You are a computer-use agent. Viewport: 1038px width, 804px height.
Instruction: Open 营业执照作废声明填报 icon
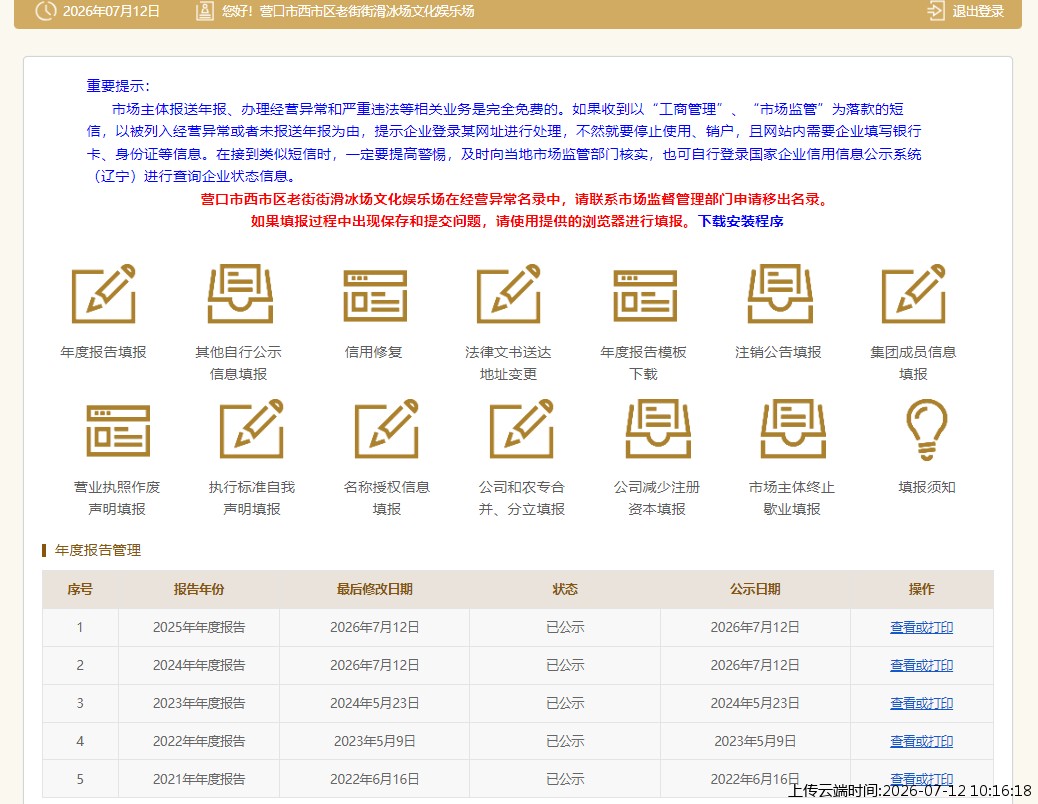(118, 431)
